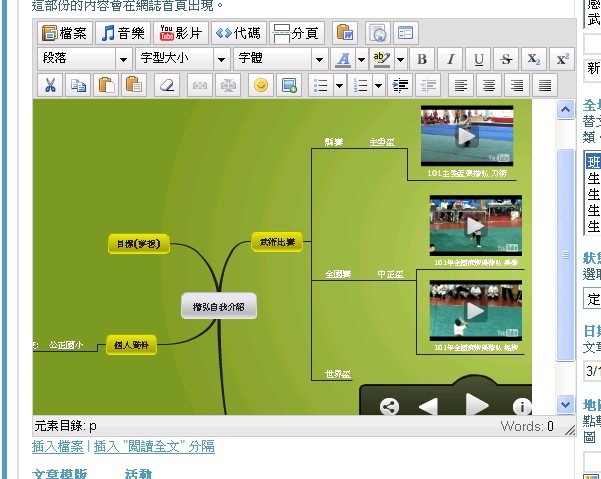Viewport: 601px width, 479px height.
Task: Click the 目標(夢想) mind map node
Action: 139,244
